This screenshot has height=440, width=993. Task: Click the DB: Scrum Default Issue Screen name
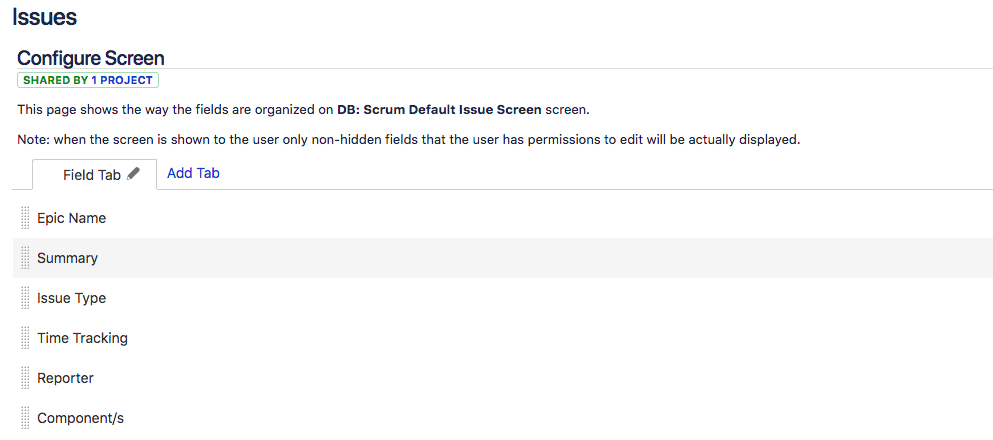click(x=439, y=110)
